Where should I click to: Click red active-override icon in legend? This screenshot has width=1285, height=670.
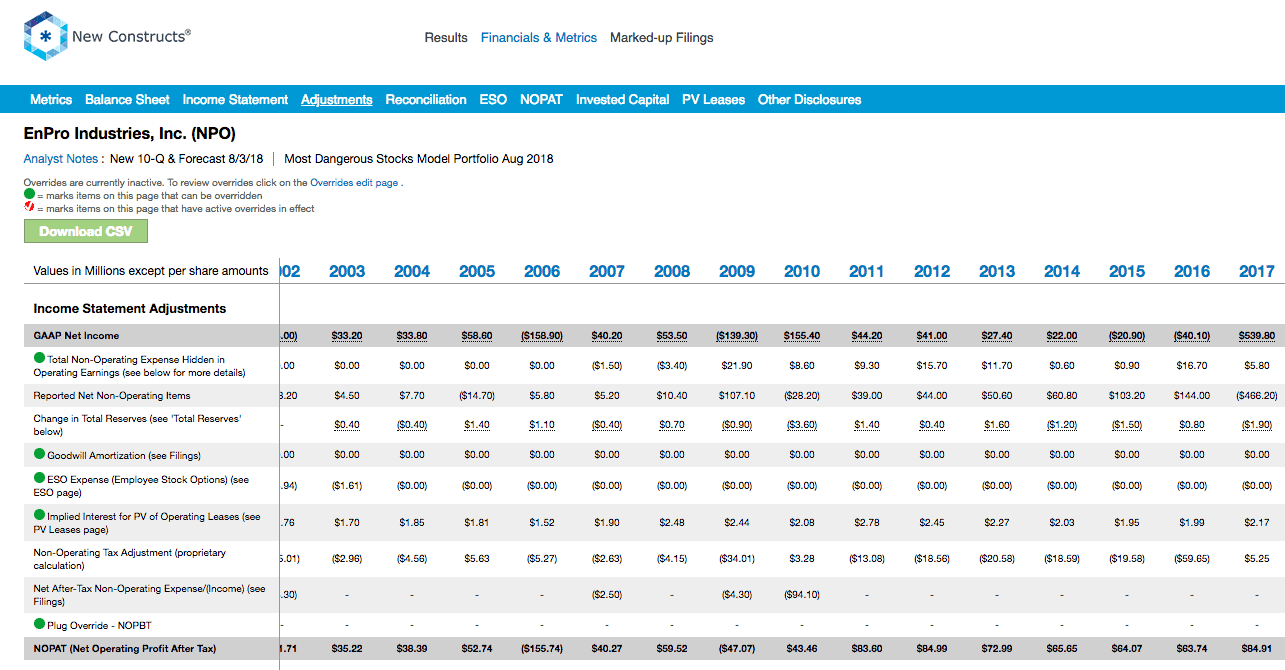(29, 208)
